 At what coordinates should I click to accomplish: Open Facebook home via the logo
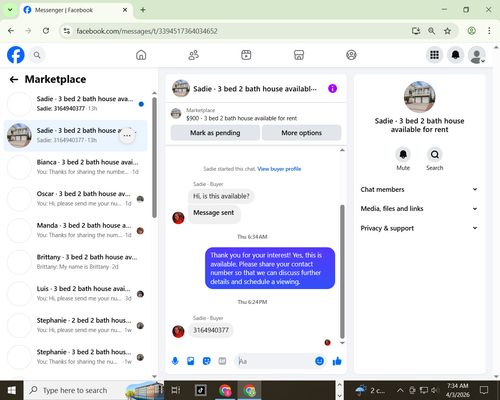click(16, 55)
